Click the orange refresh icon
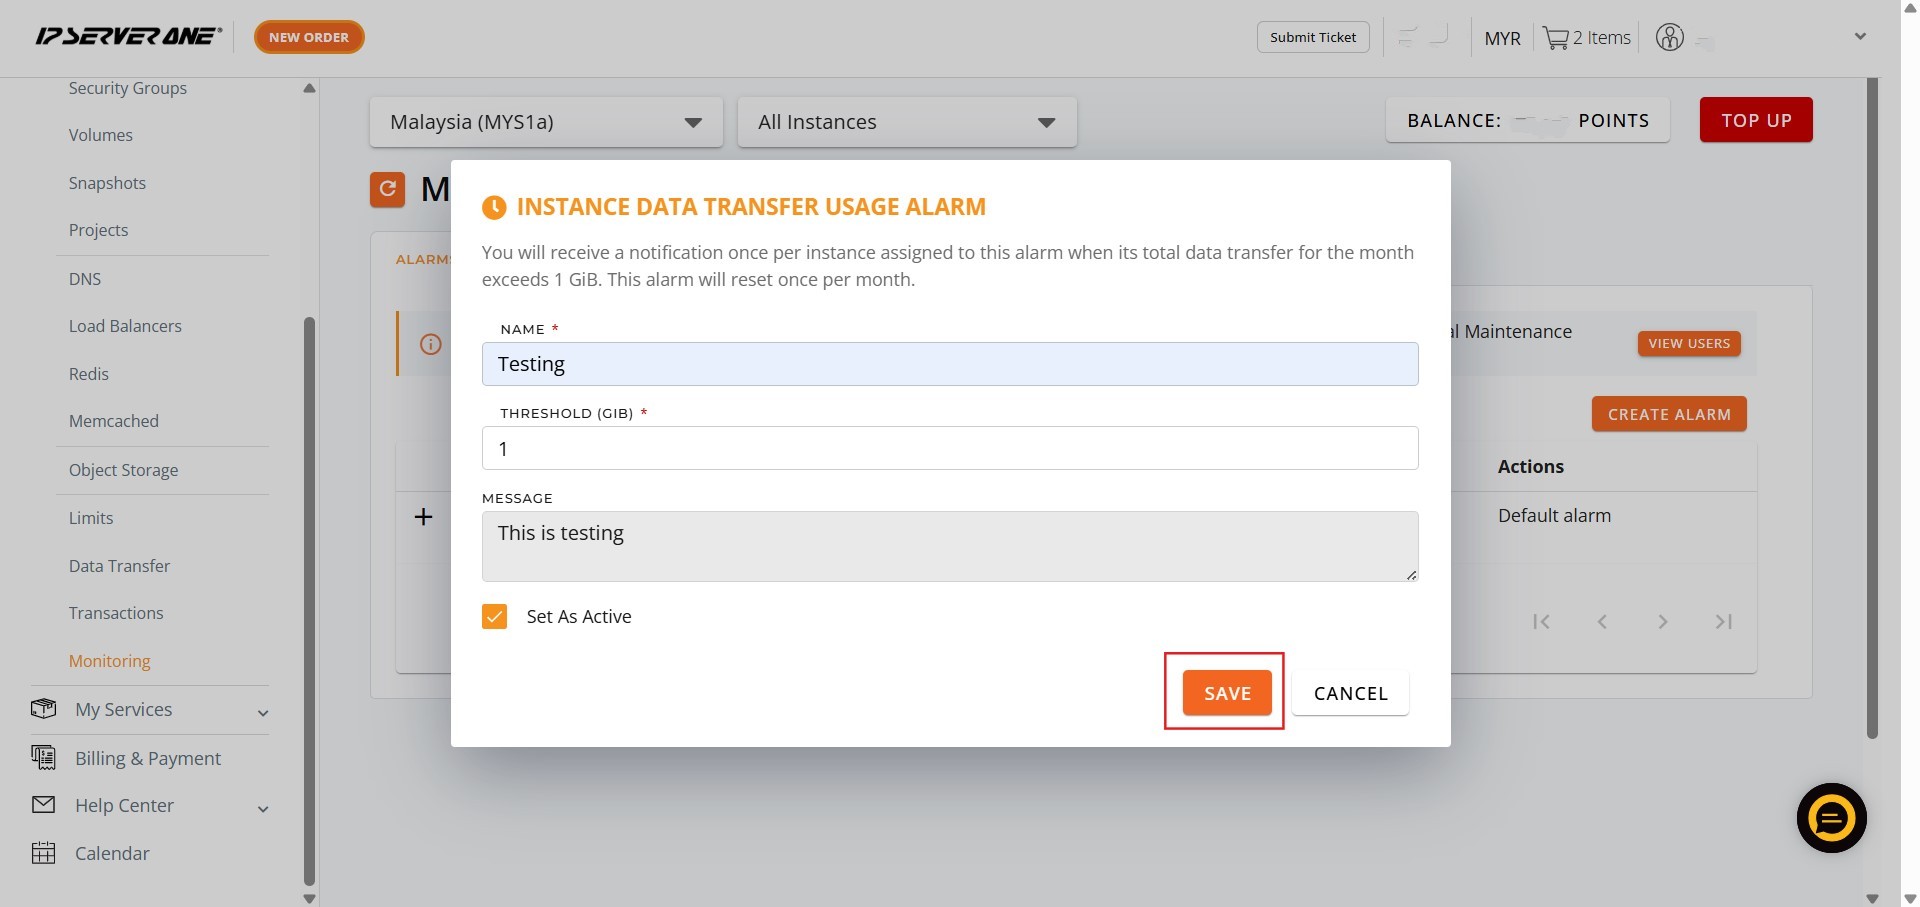Image resolution: width=1920 pixels, height=907 pixels. [387, 189]
